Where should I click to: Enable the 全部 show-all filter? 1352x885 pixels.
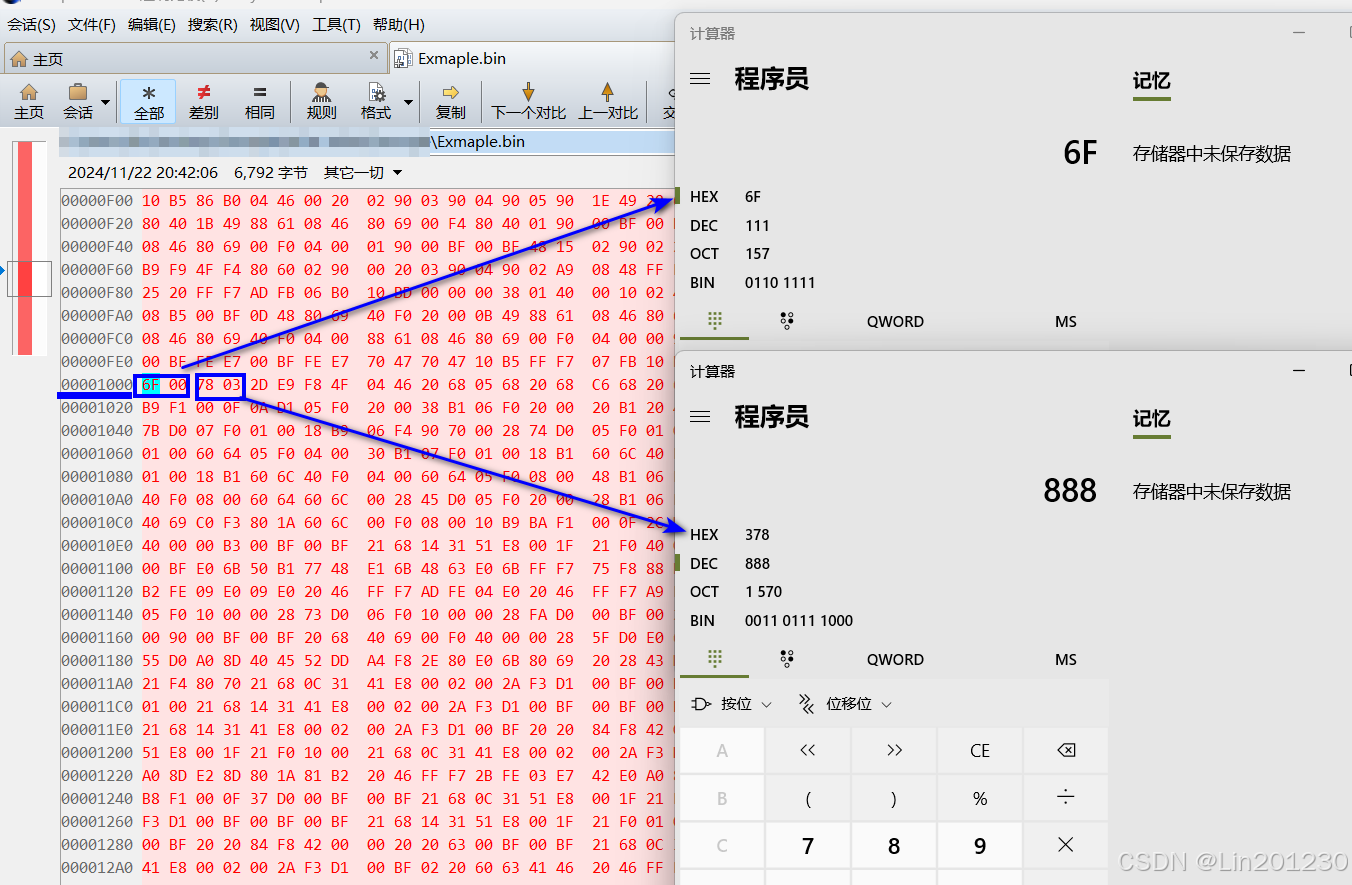[148, 101]
